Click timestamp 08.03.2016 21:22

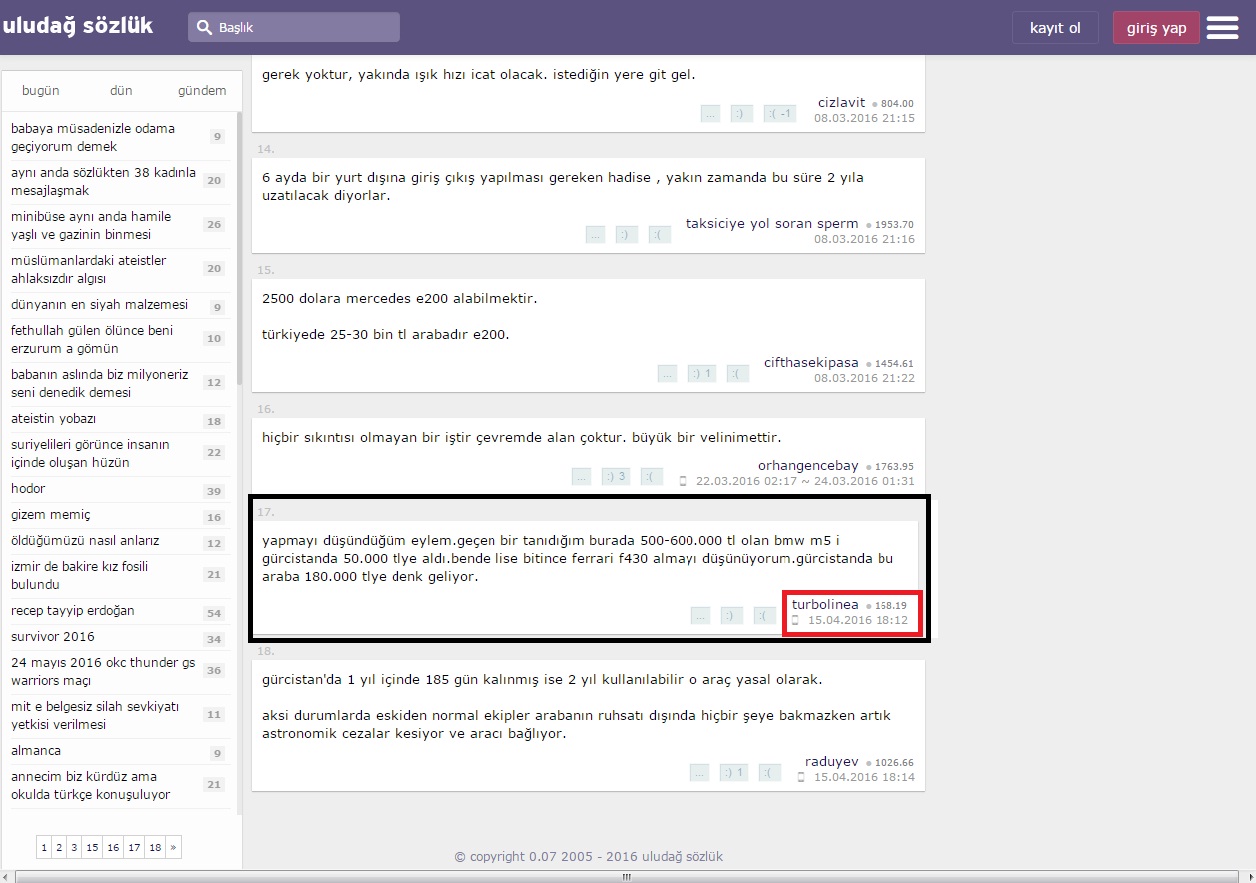864,378
